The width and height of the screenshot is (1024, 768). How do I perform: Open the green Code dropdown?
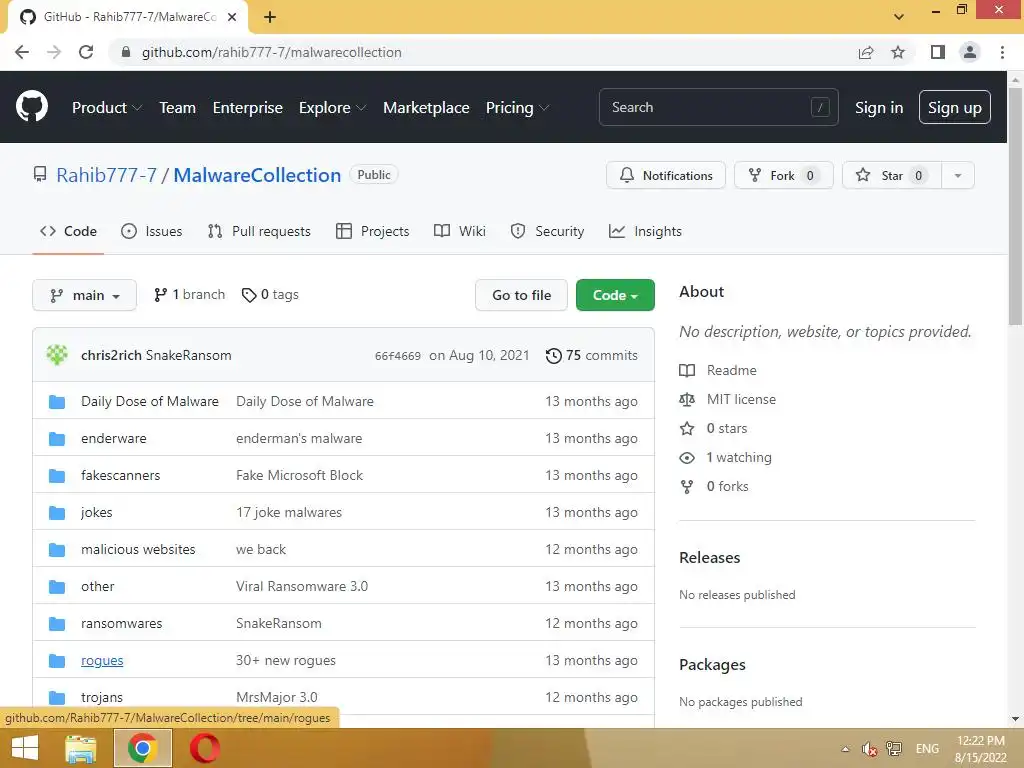[x=615, y=295]
